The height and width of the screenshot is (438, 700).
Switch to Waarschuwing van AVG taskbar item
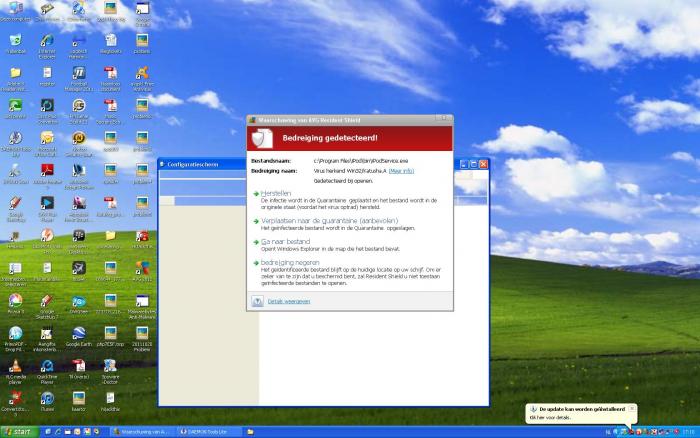[x=142, y=432]
